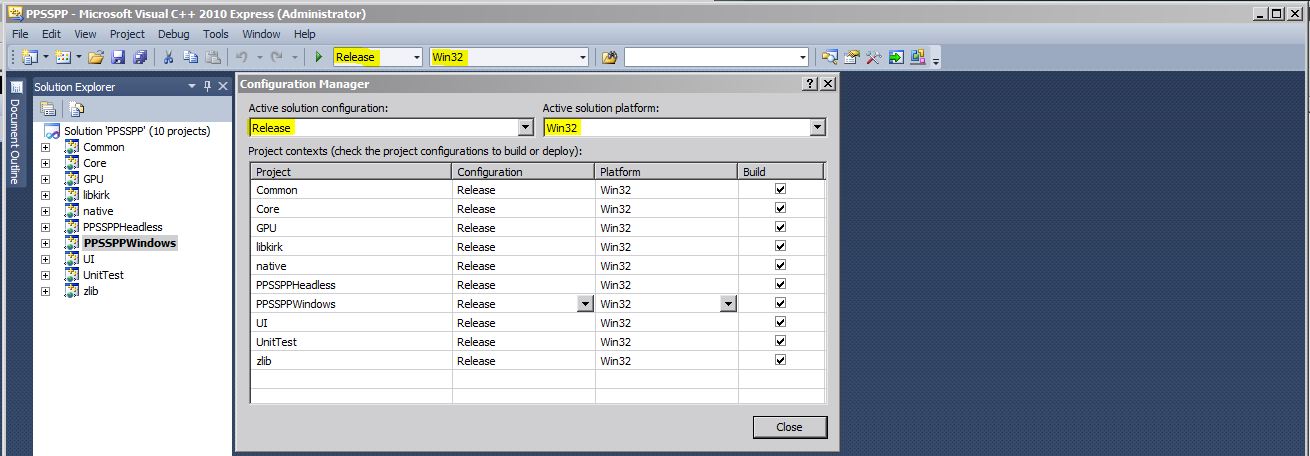Start debugging with the green play arrow

click(x=319, y=58)
